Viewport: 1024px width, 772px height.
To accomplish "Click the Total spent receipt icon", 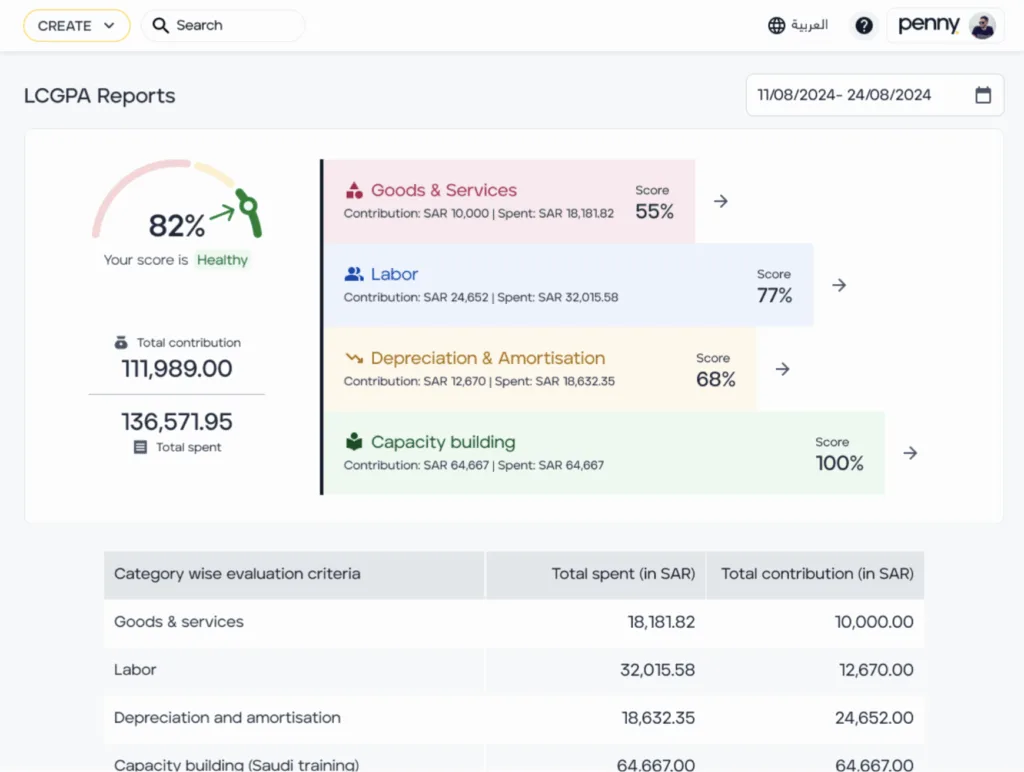I will pyautogui.click(x=140, y=447).
